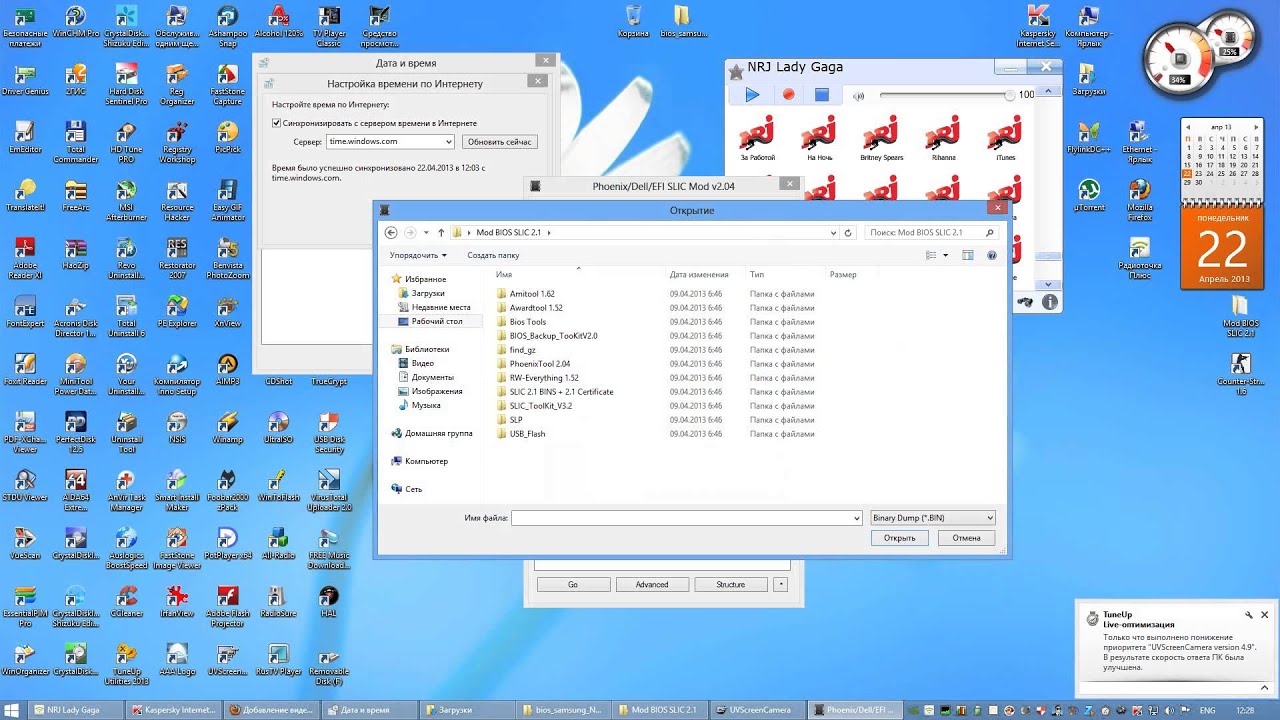This screenshot has height=720, width=1280.
Task: Open the help icon in Open dialog
Action: [991, 255]
